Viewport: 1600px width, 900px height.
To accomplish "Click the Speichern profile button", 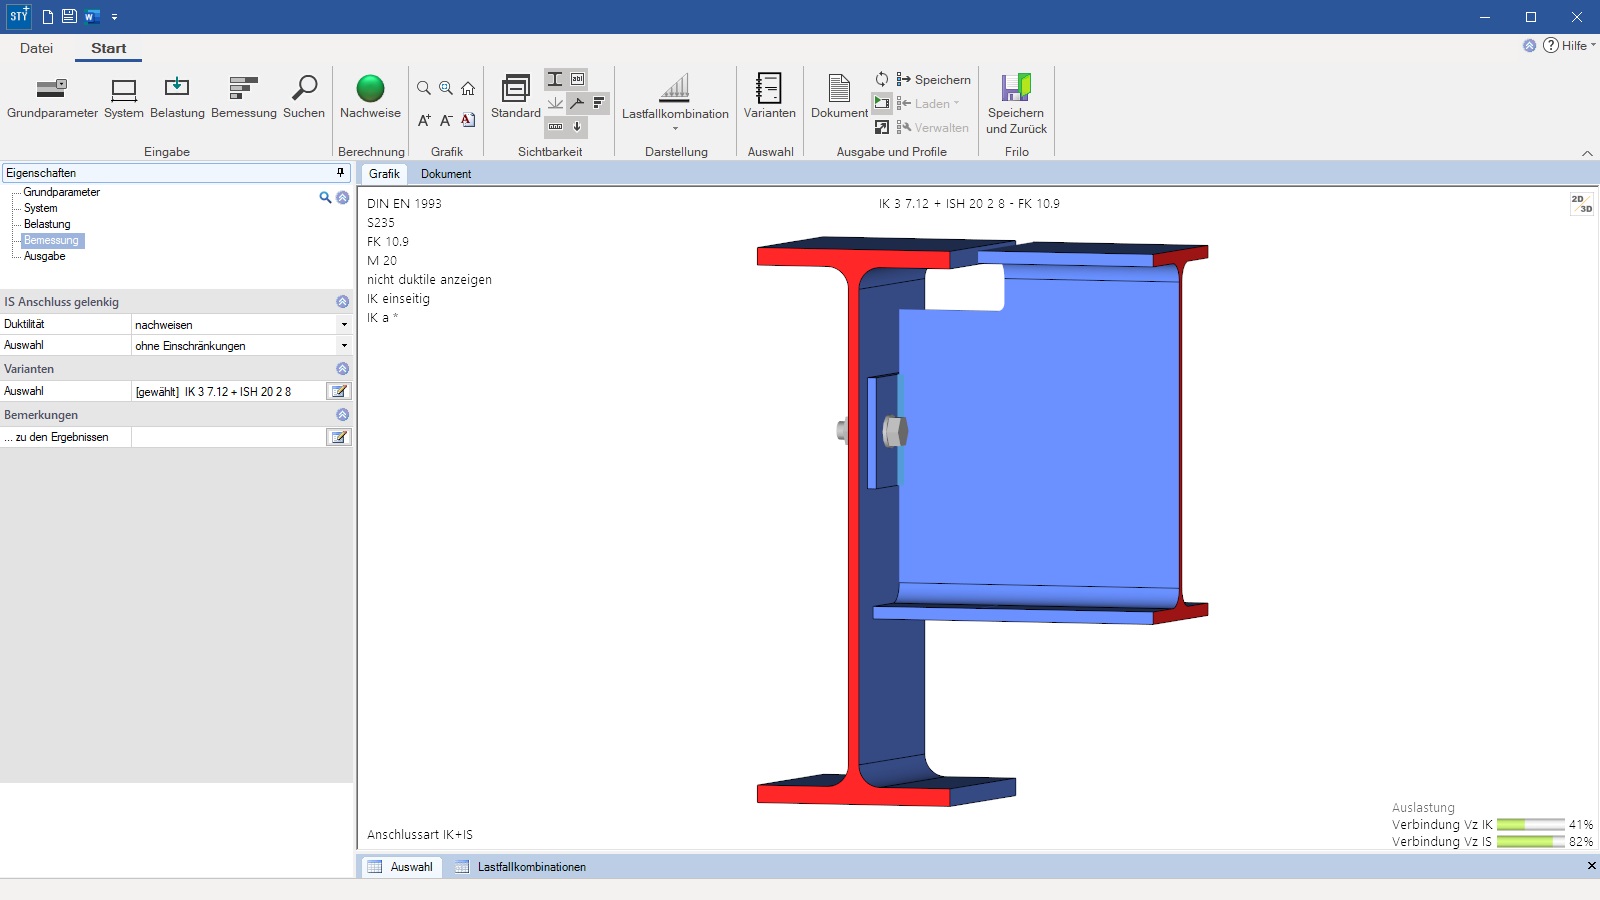I will (933, 80).
